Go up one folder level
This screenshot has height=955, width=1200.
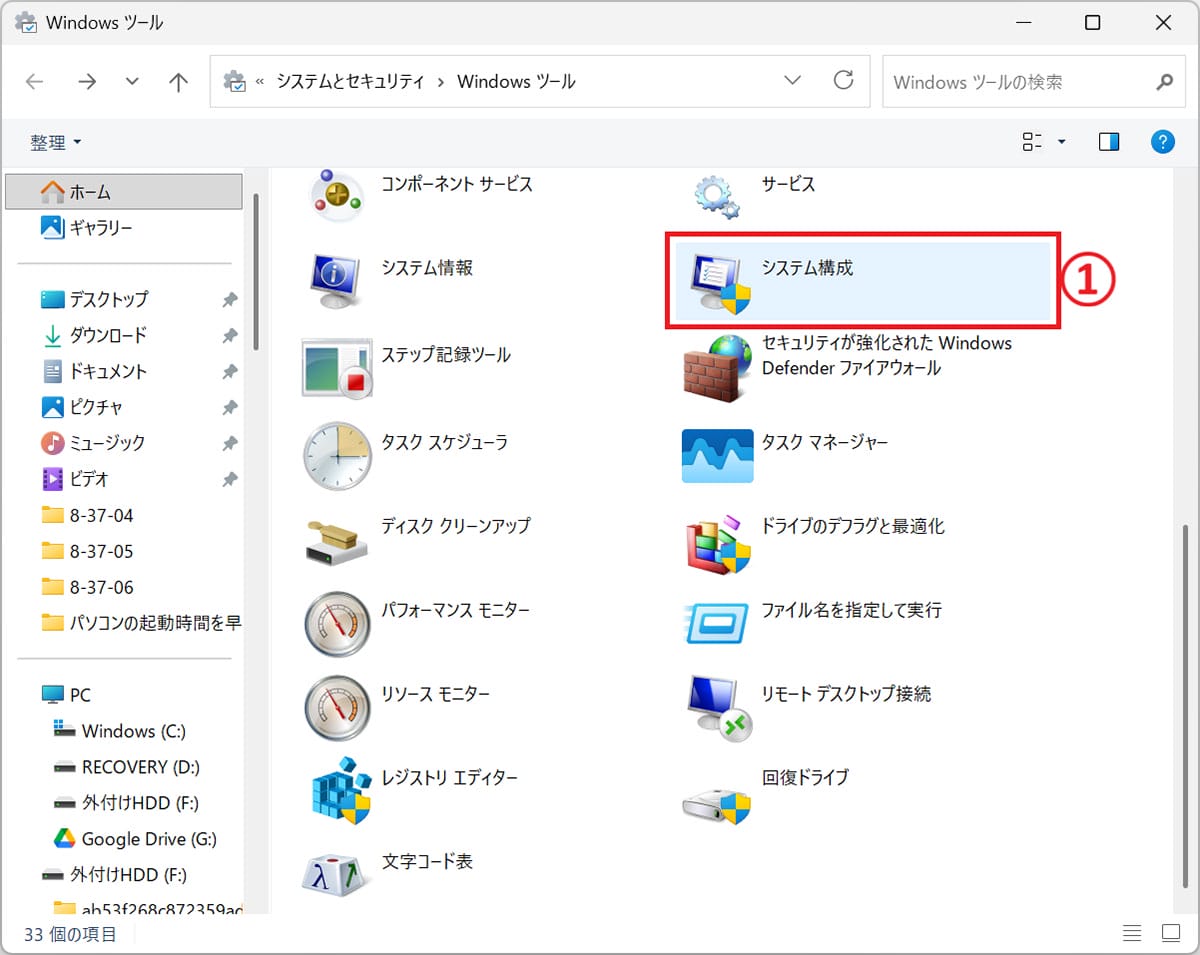point(178,82)
